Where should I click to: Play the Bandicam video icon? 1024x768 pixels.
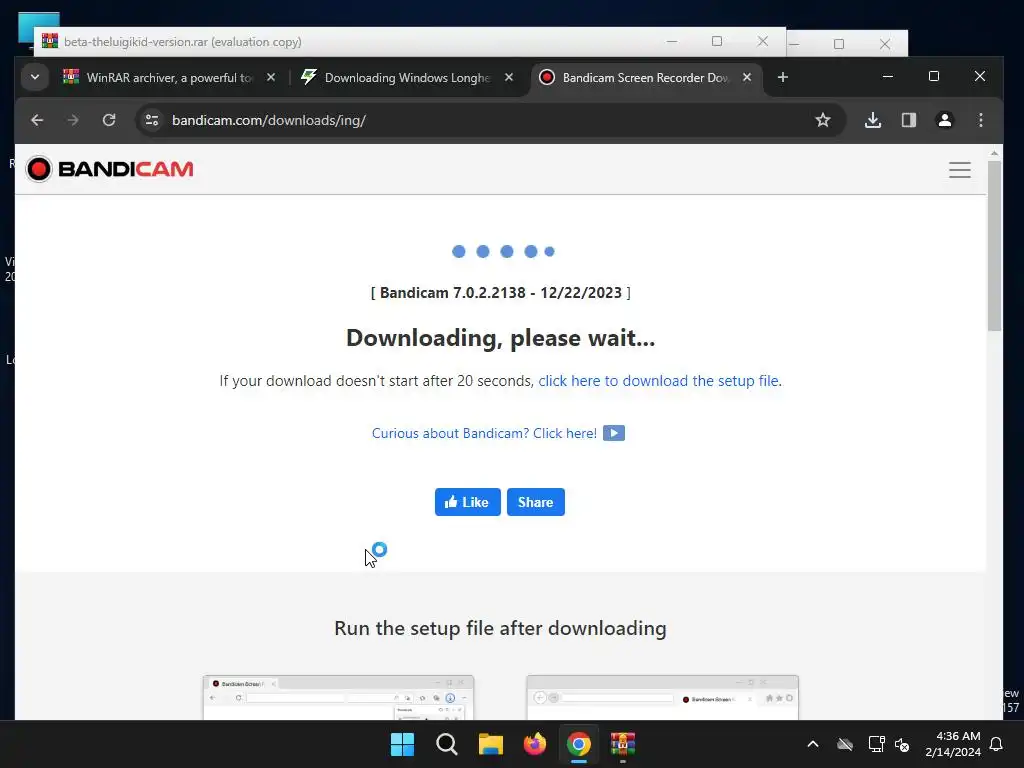(x=614, y=433)
